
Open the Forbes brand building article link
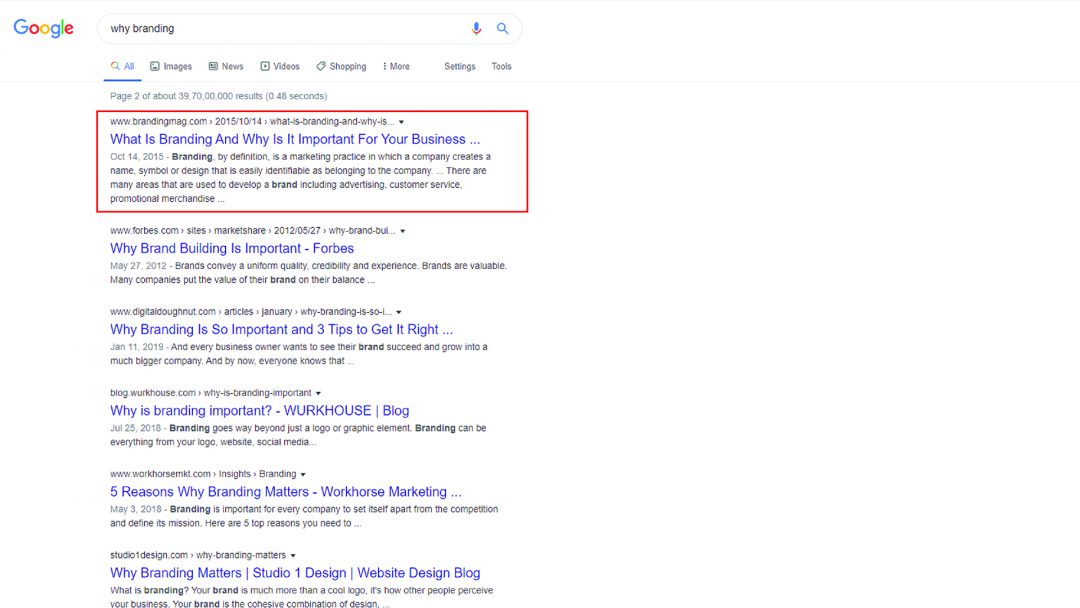click(x=231, y=248)
